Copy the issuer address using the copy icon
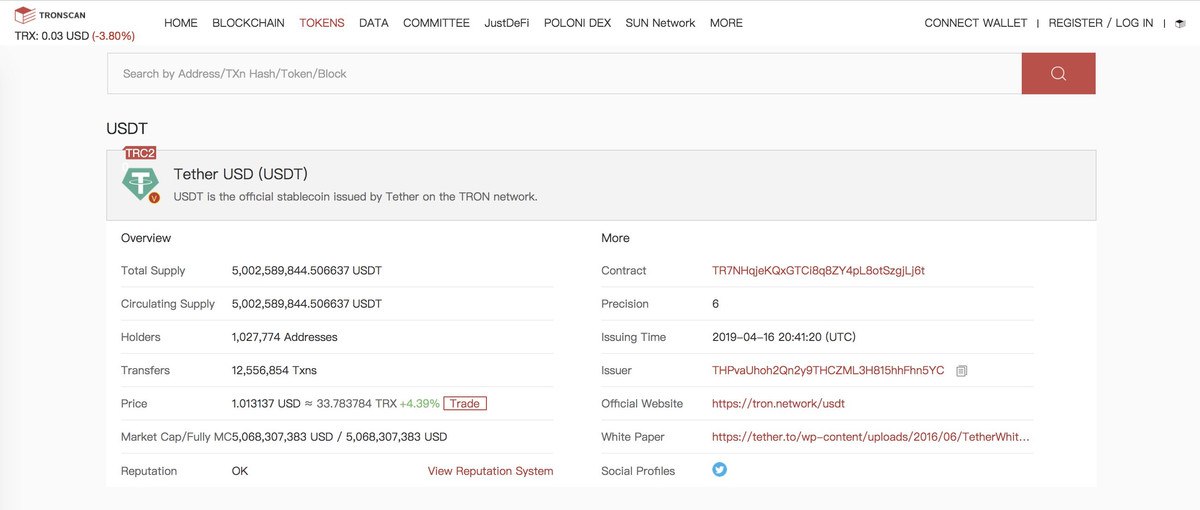The width and height of the screenshot is (1200, 510). click(x=961, y=370)
